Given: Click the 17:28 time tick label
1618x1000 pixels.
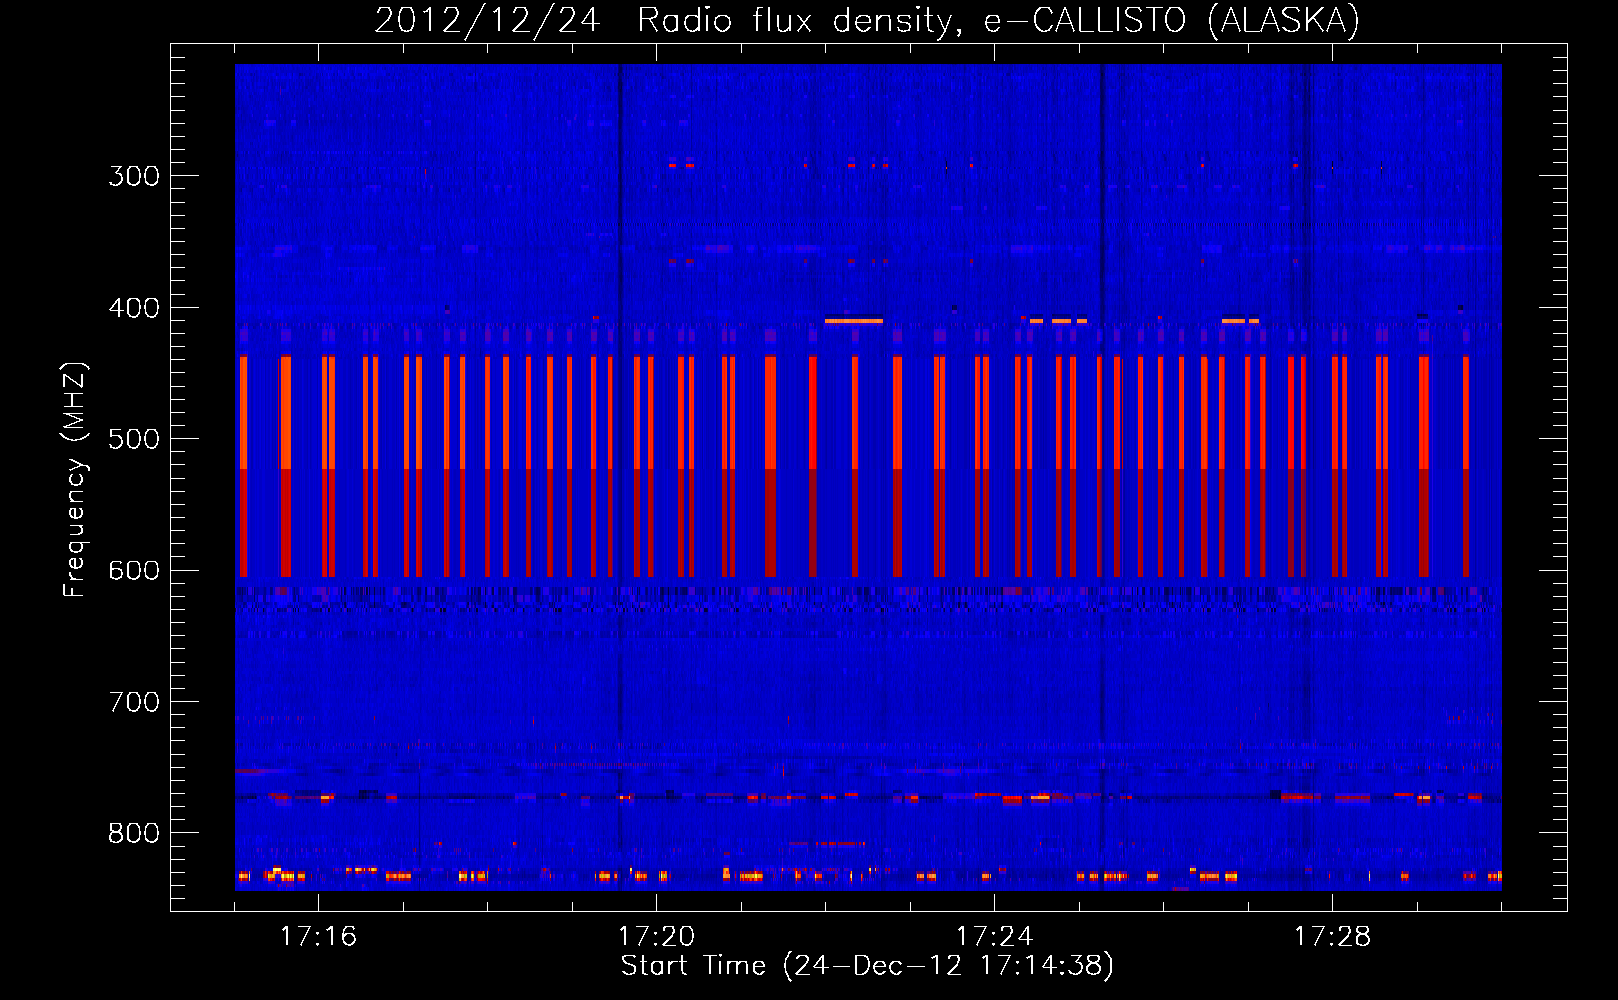Looking at the screenshot, I should tap(1332, 937).
